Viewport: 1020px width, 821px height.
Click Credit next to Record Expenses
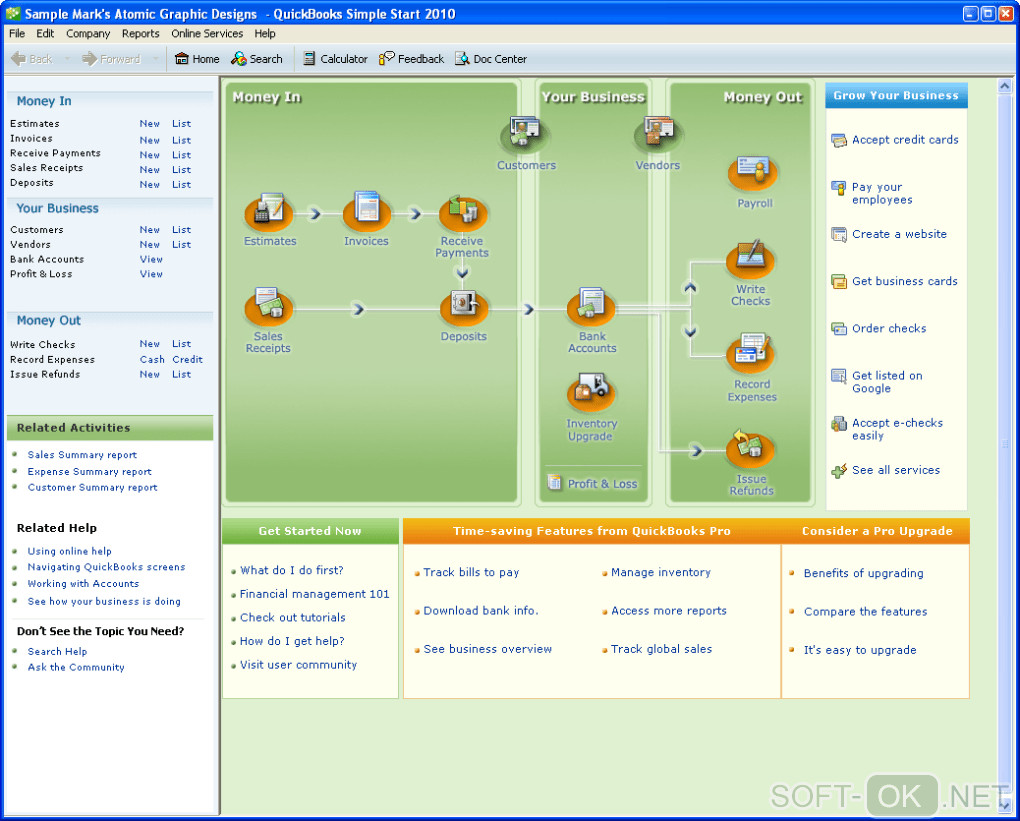click(188, 359)
